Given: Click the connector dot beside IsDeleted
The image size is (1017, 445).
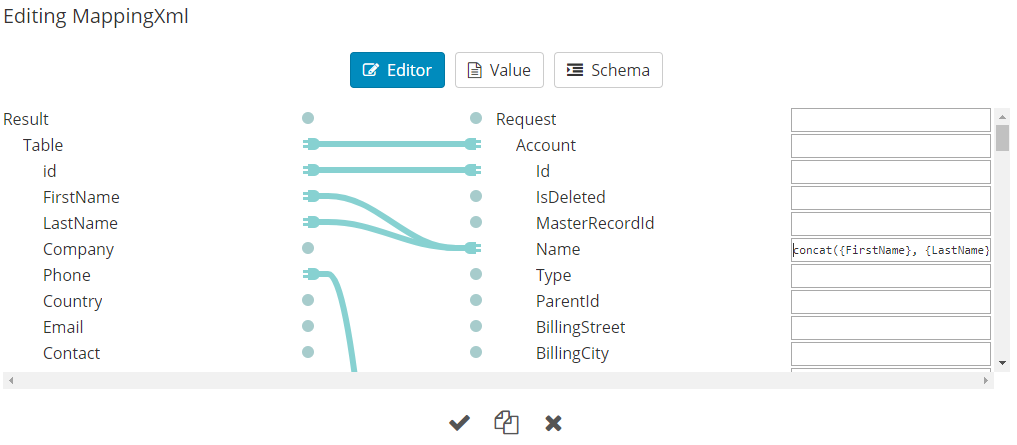Looking at the screenshot, I should pyautogui.click(x=476, y=196).
